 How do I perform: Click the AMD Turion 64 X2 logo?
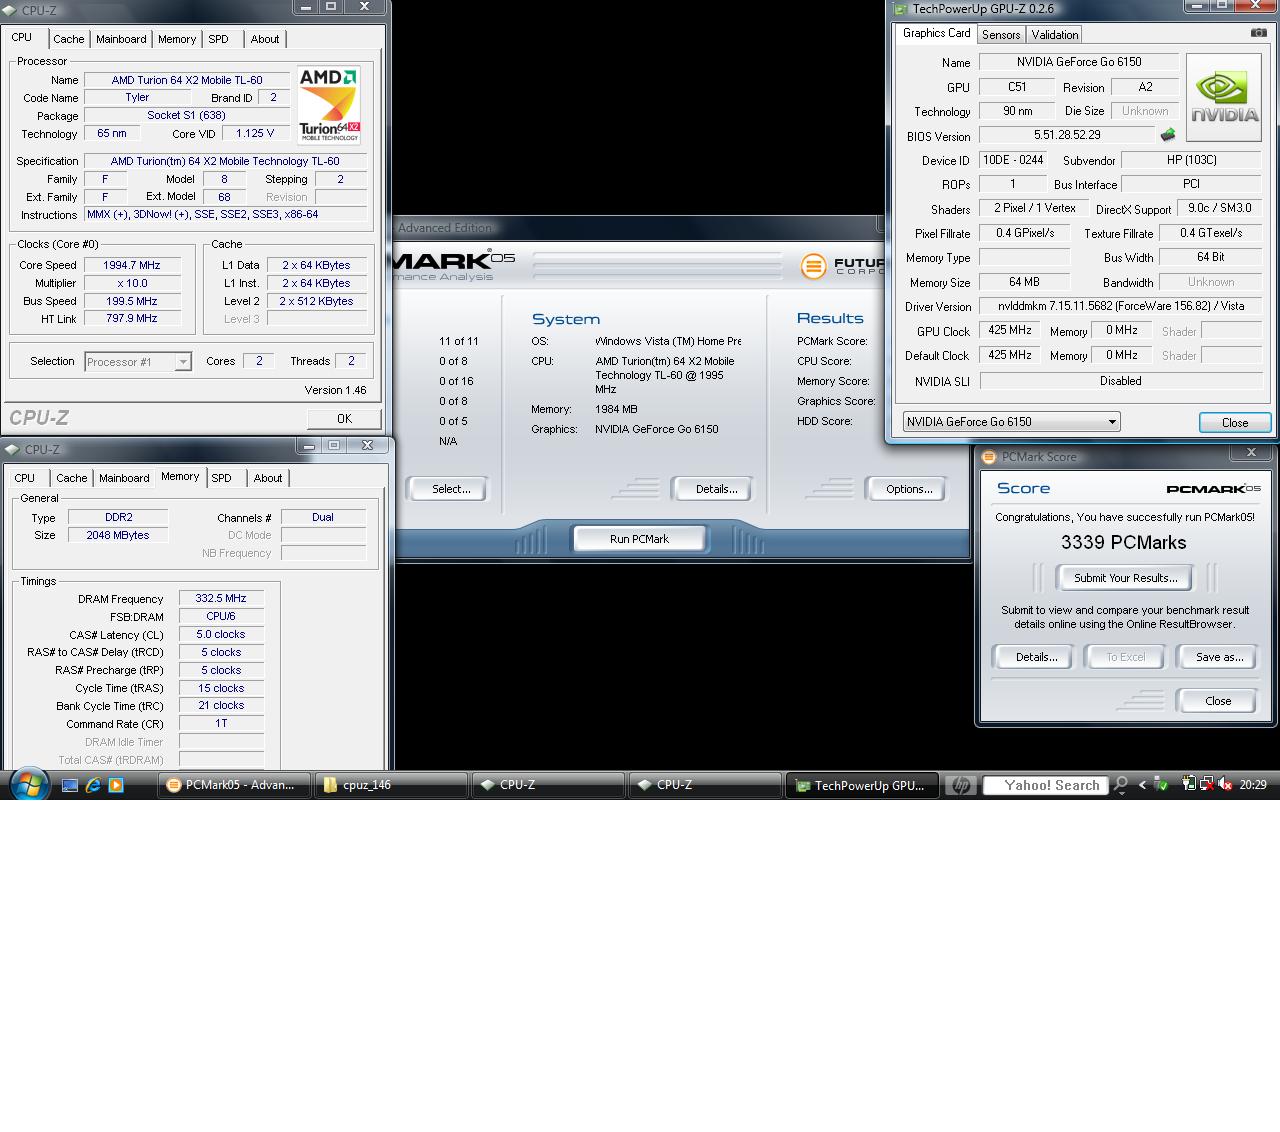(x=329, y=105)
